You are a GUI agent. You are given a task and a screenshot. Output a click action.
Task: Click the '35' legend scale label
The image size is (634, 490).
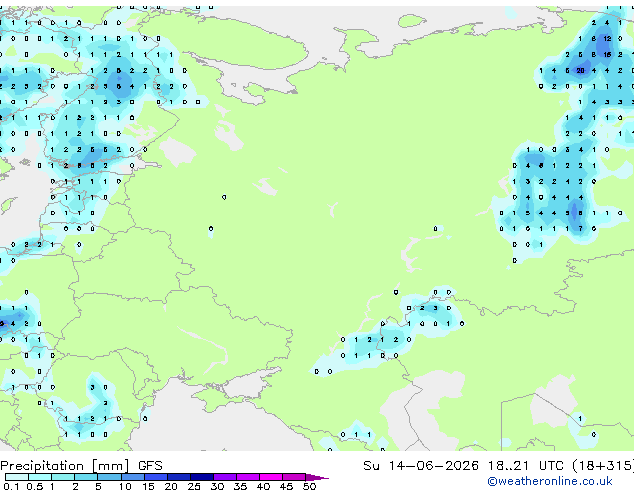click(240, 486)
